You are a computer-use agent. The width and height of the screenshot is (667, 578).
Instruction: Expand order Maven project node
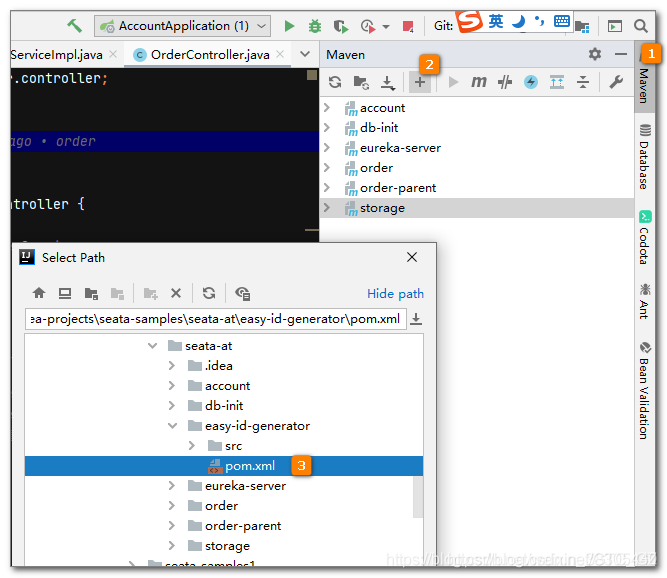pos(327,167)
